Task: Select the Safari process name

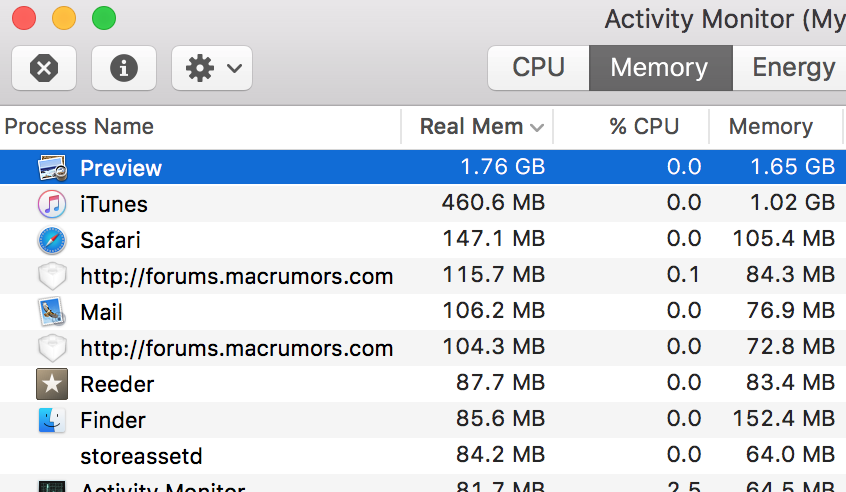Action: click(110, 240)
